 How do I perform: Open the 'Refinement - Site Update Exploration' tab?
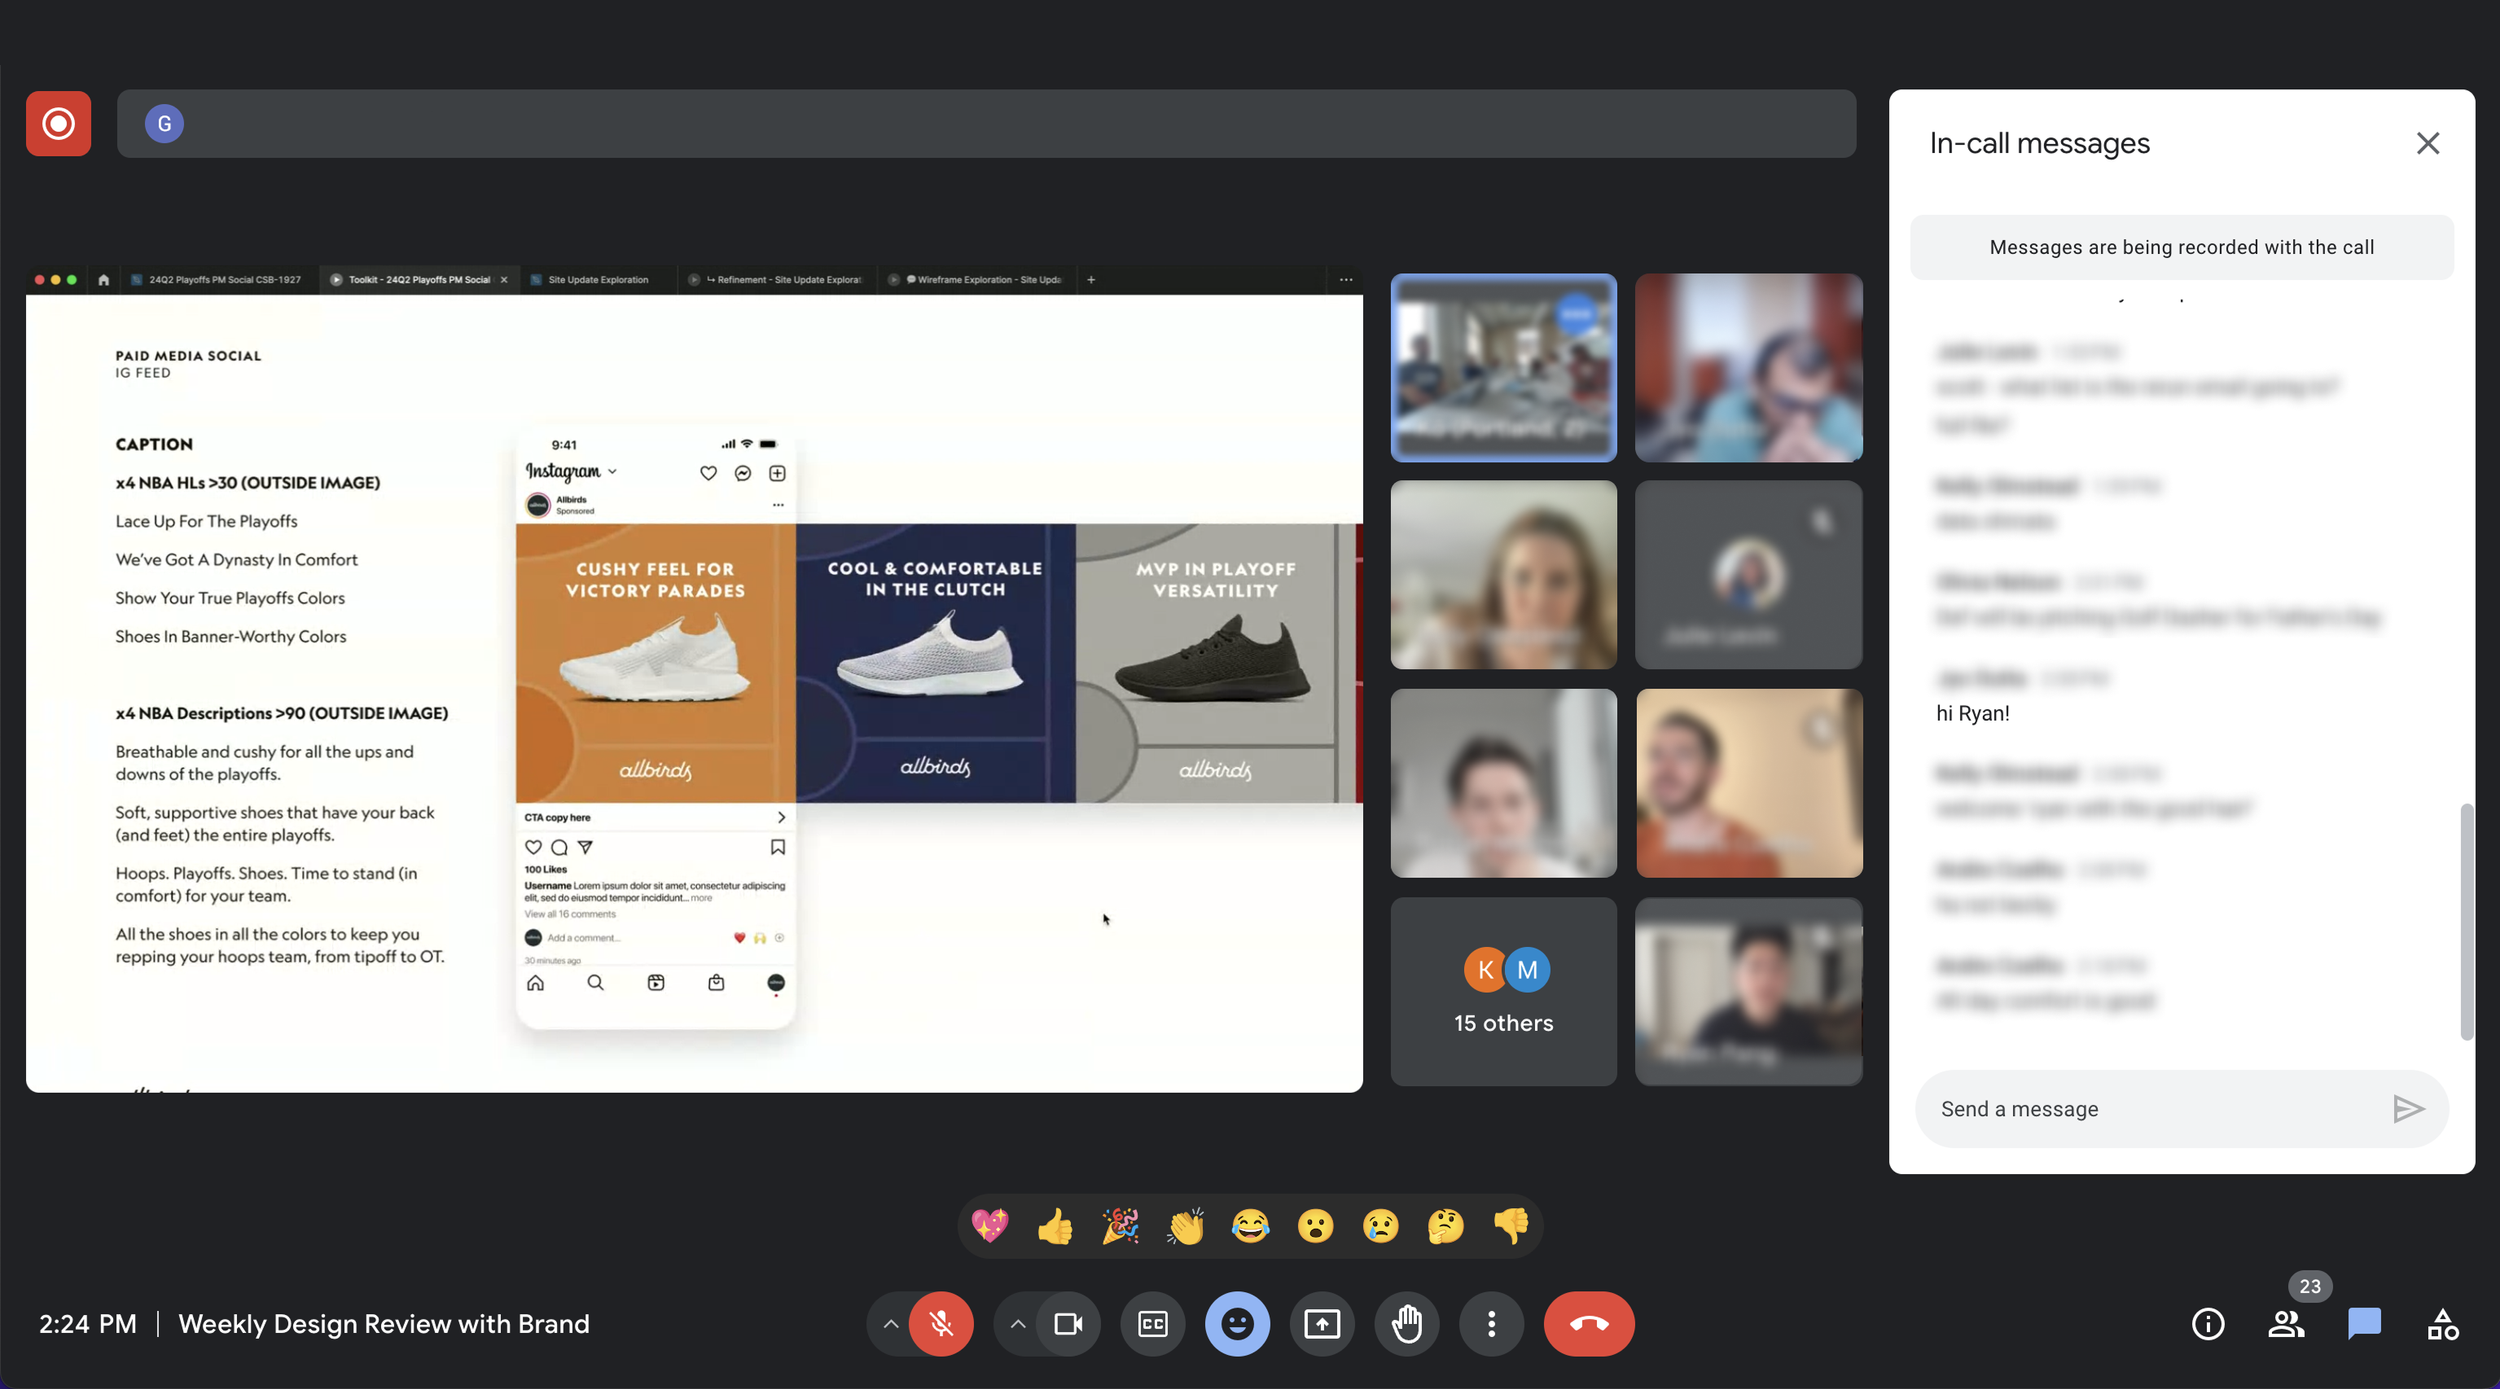[775, 280]
